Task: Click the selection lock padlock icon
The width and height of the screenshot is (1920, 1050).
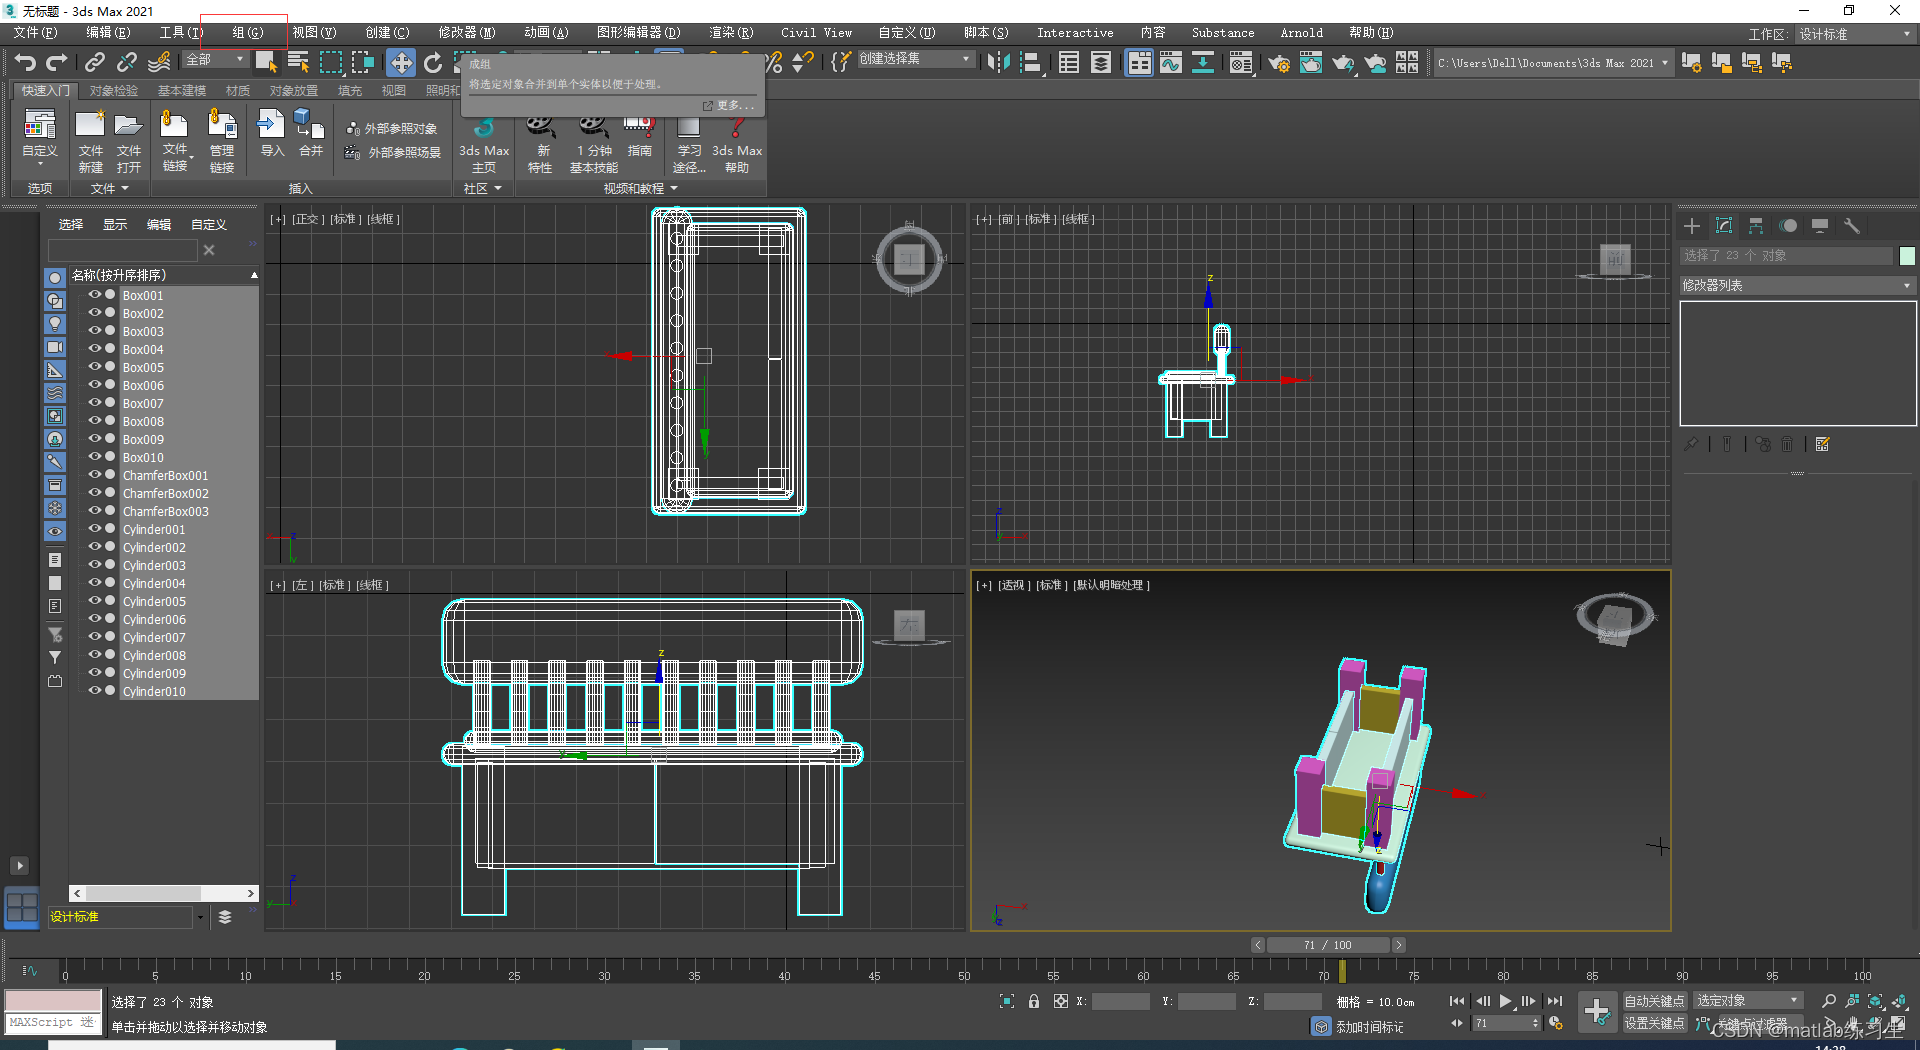Action: point(1034,1001)
